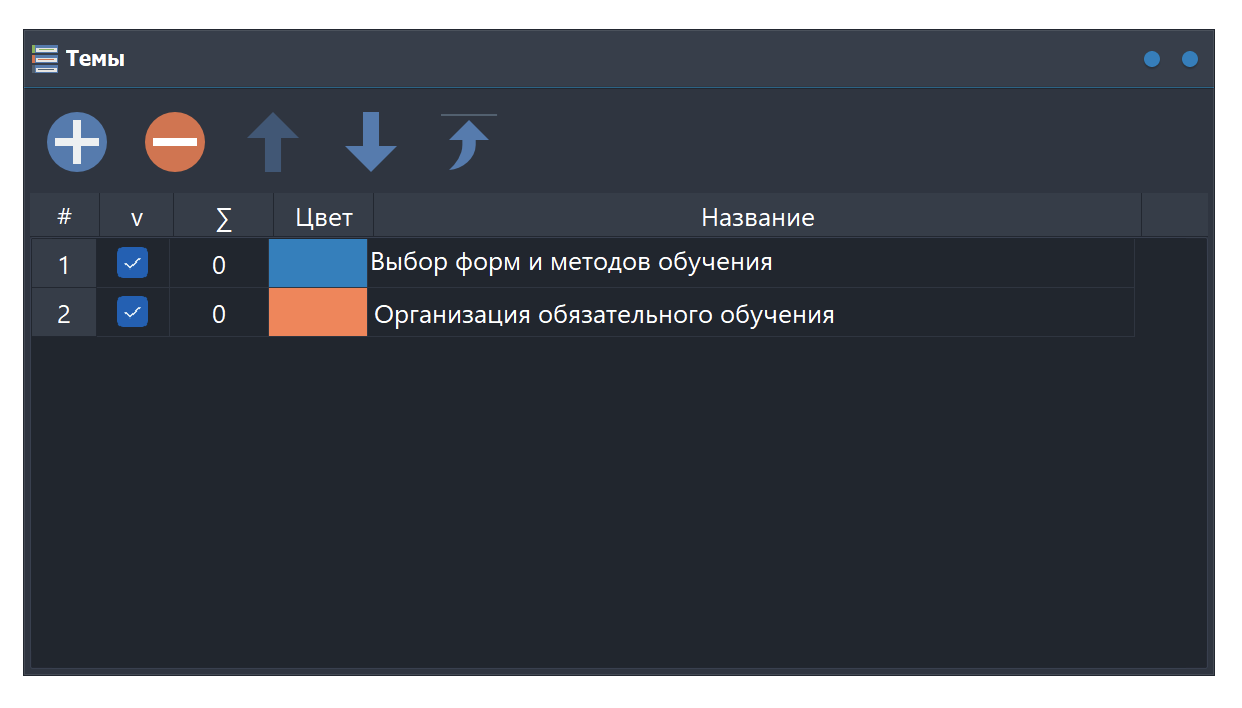Move selected theme up with arrow icon

coord(273,142)
